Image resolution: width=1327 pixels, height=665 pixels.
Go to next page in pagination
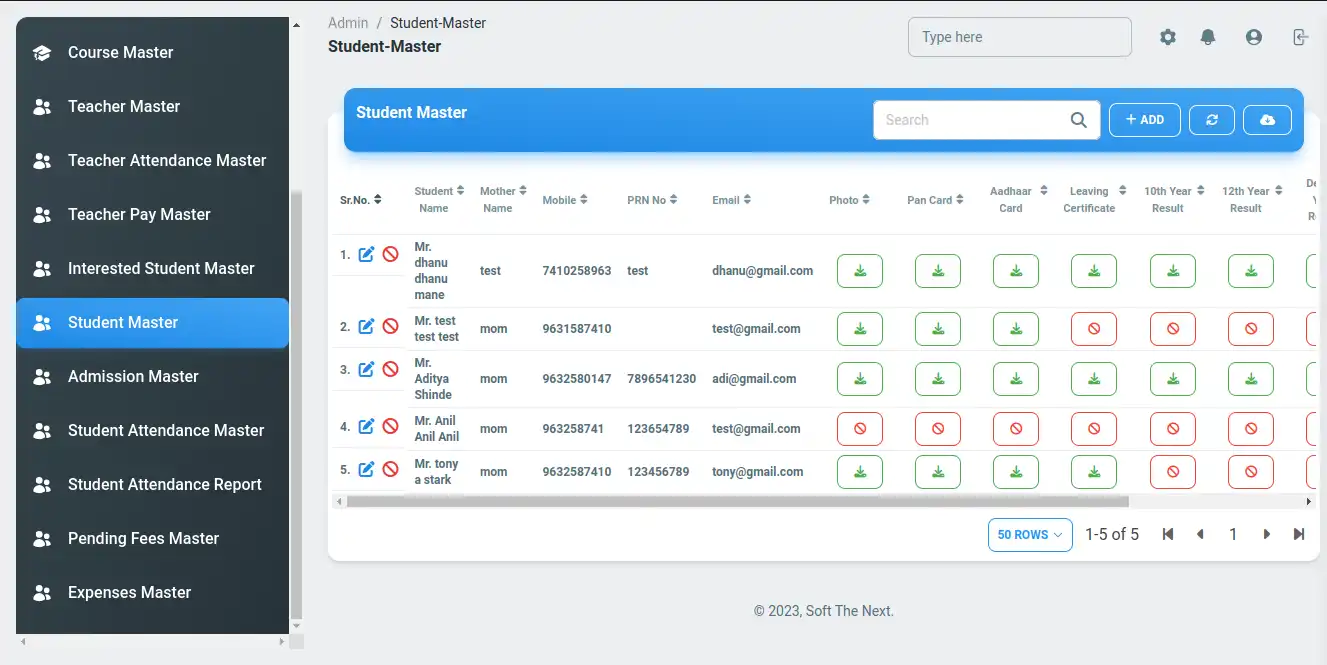(x=1266, y=535)
